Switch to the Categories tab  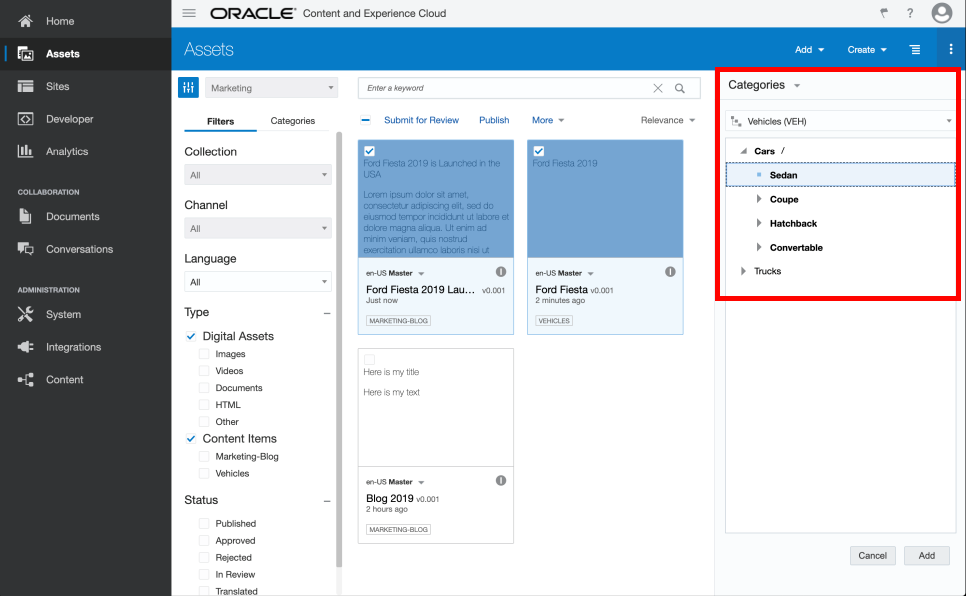point(293,121)
